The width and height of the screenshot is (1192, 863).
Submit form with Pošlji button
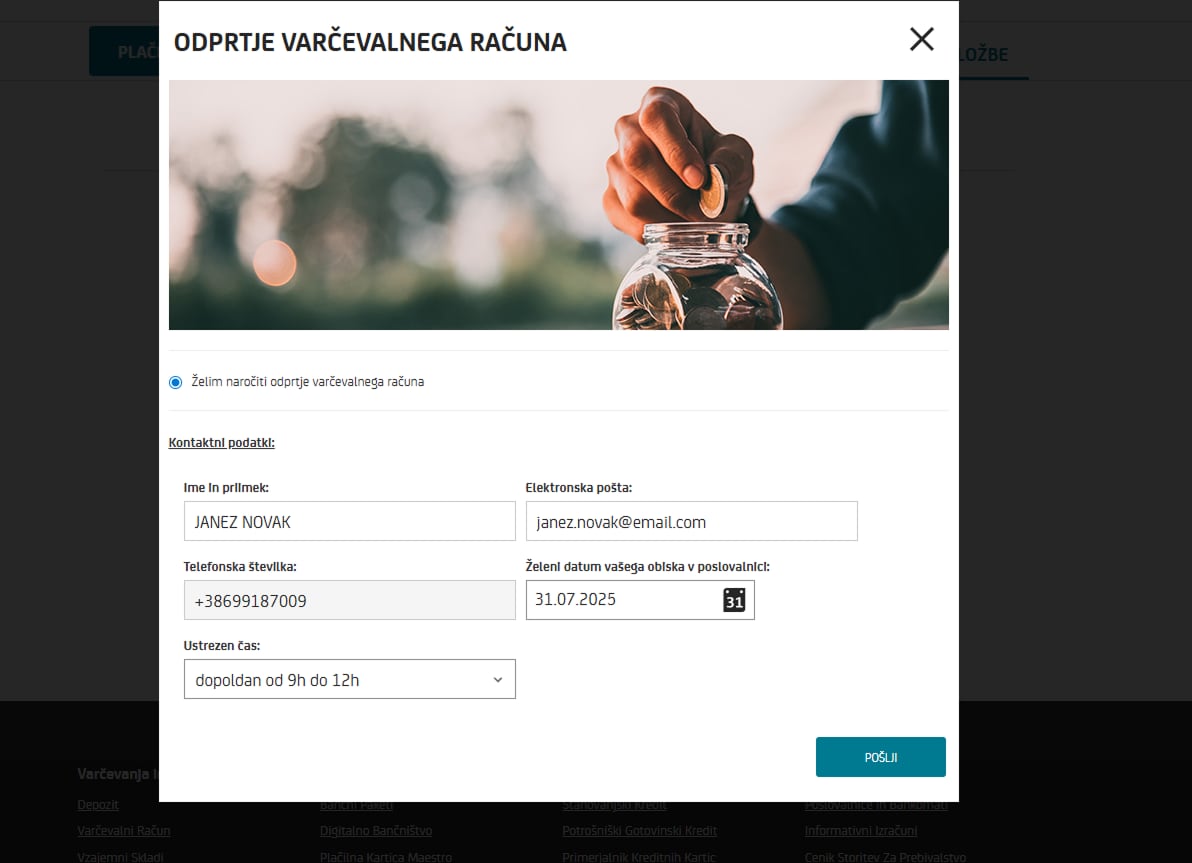point(880,757)
